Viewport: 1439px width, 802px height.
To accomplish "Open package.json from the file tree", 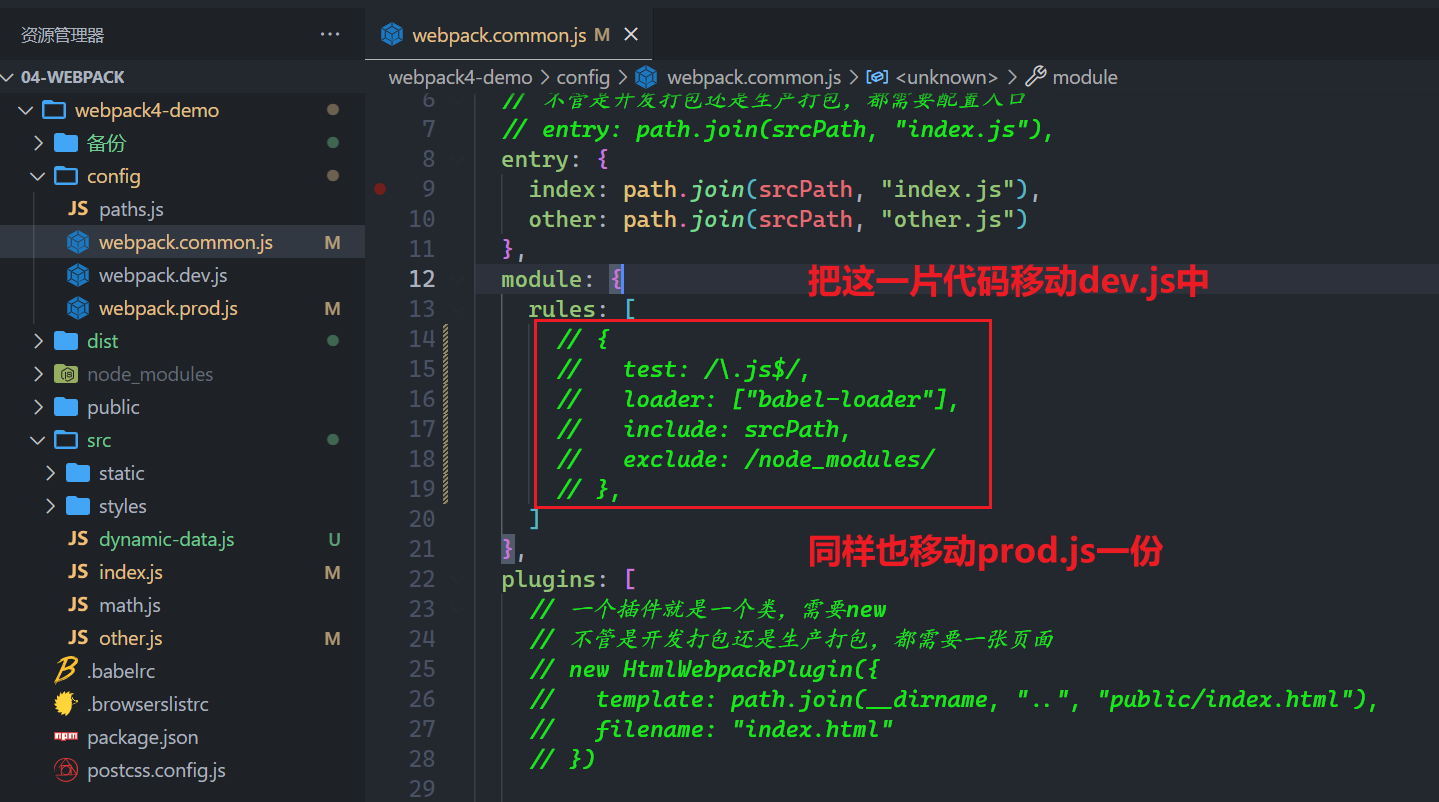I will (x=143, y=737).
